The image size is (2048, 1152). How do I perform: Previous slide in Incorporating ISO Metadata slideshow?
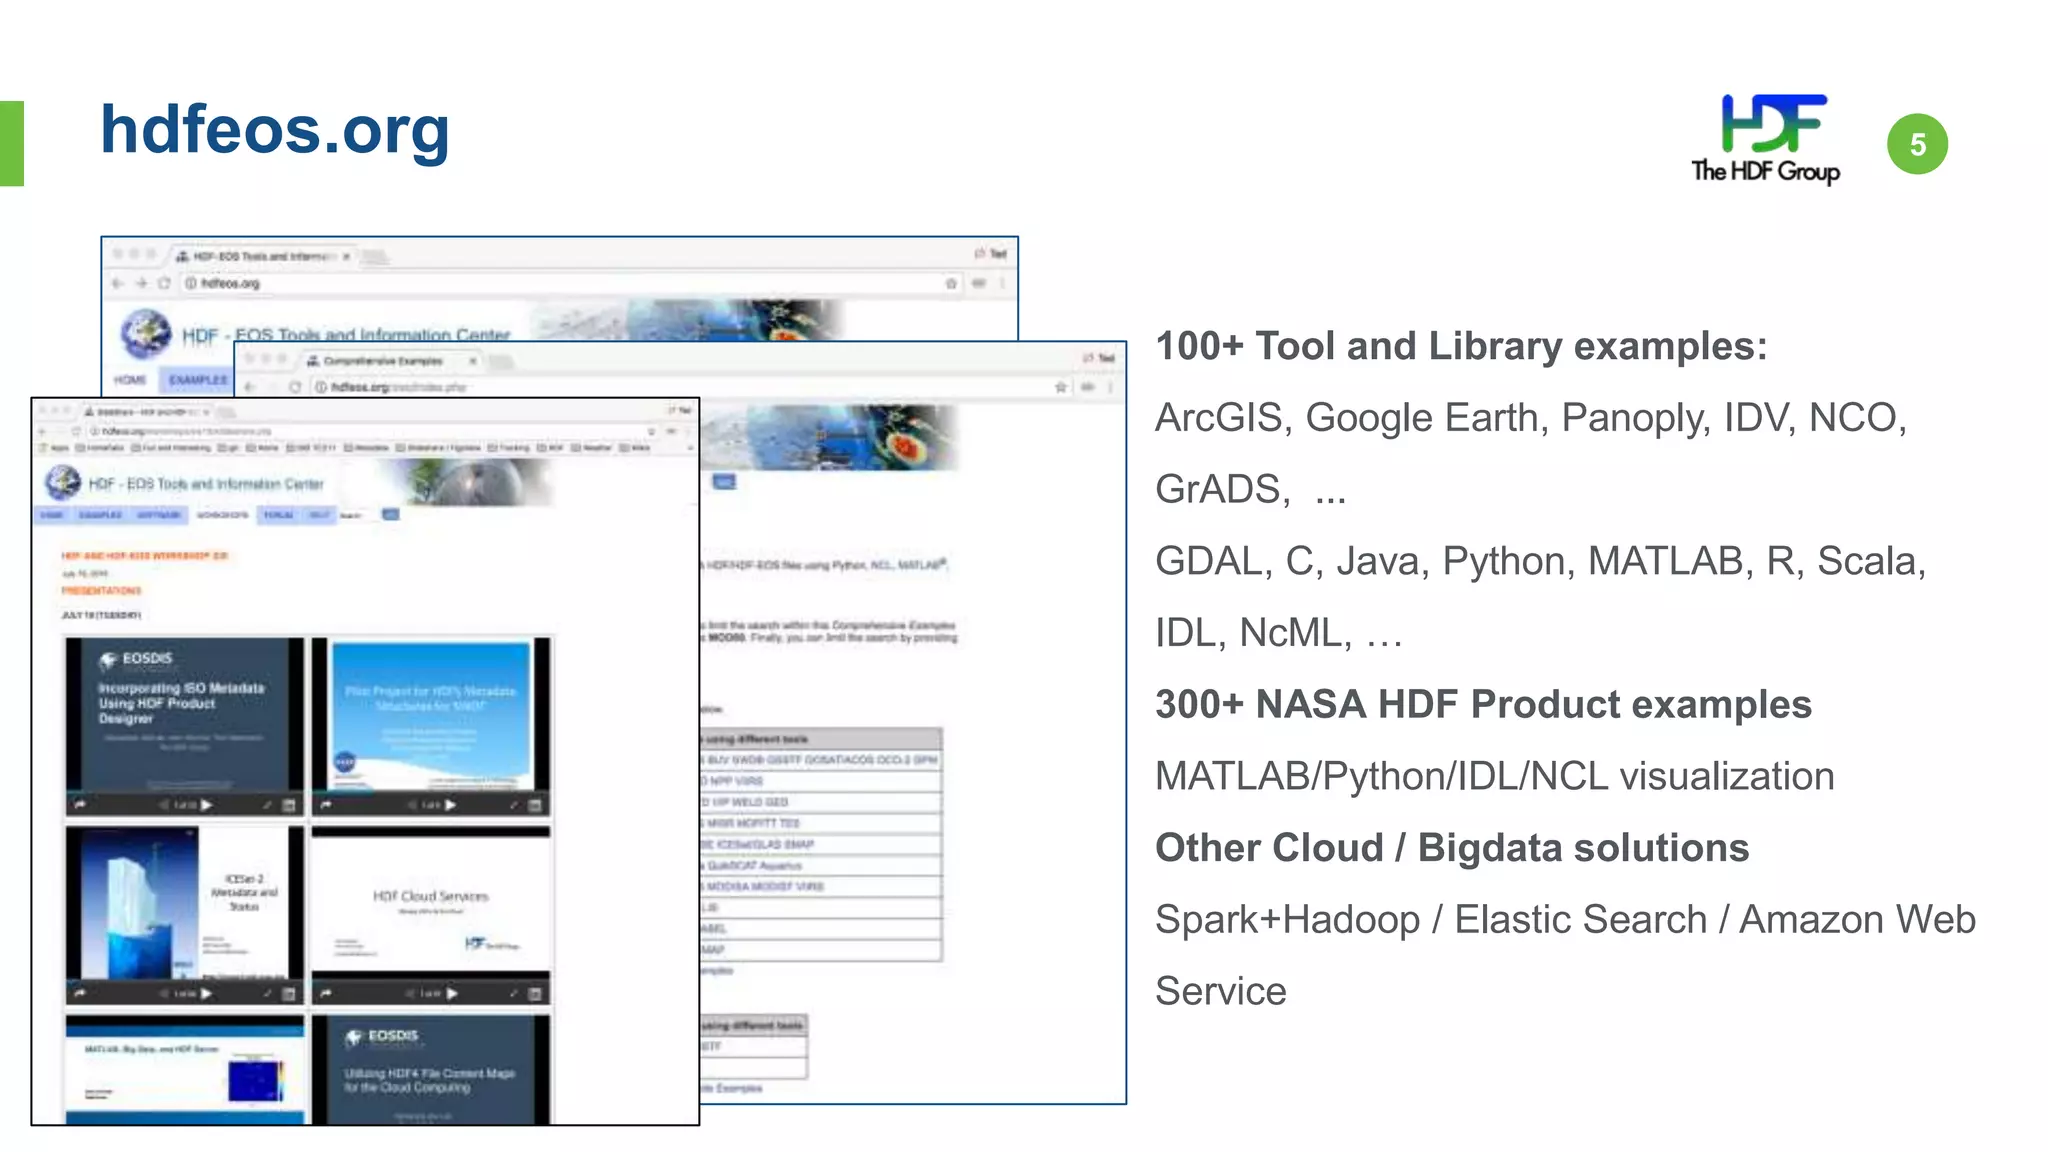coord(164,805)
